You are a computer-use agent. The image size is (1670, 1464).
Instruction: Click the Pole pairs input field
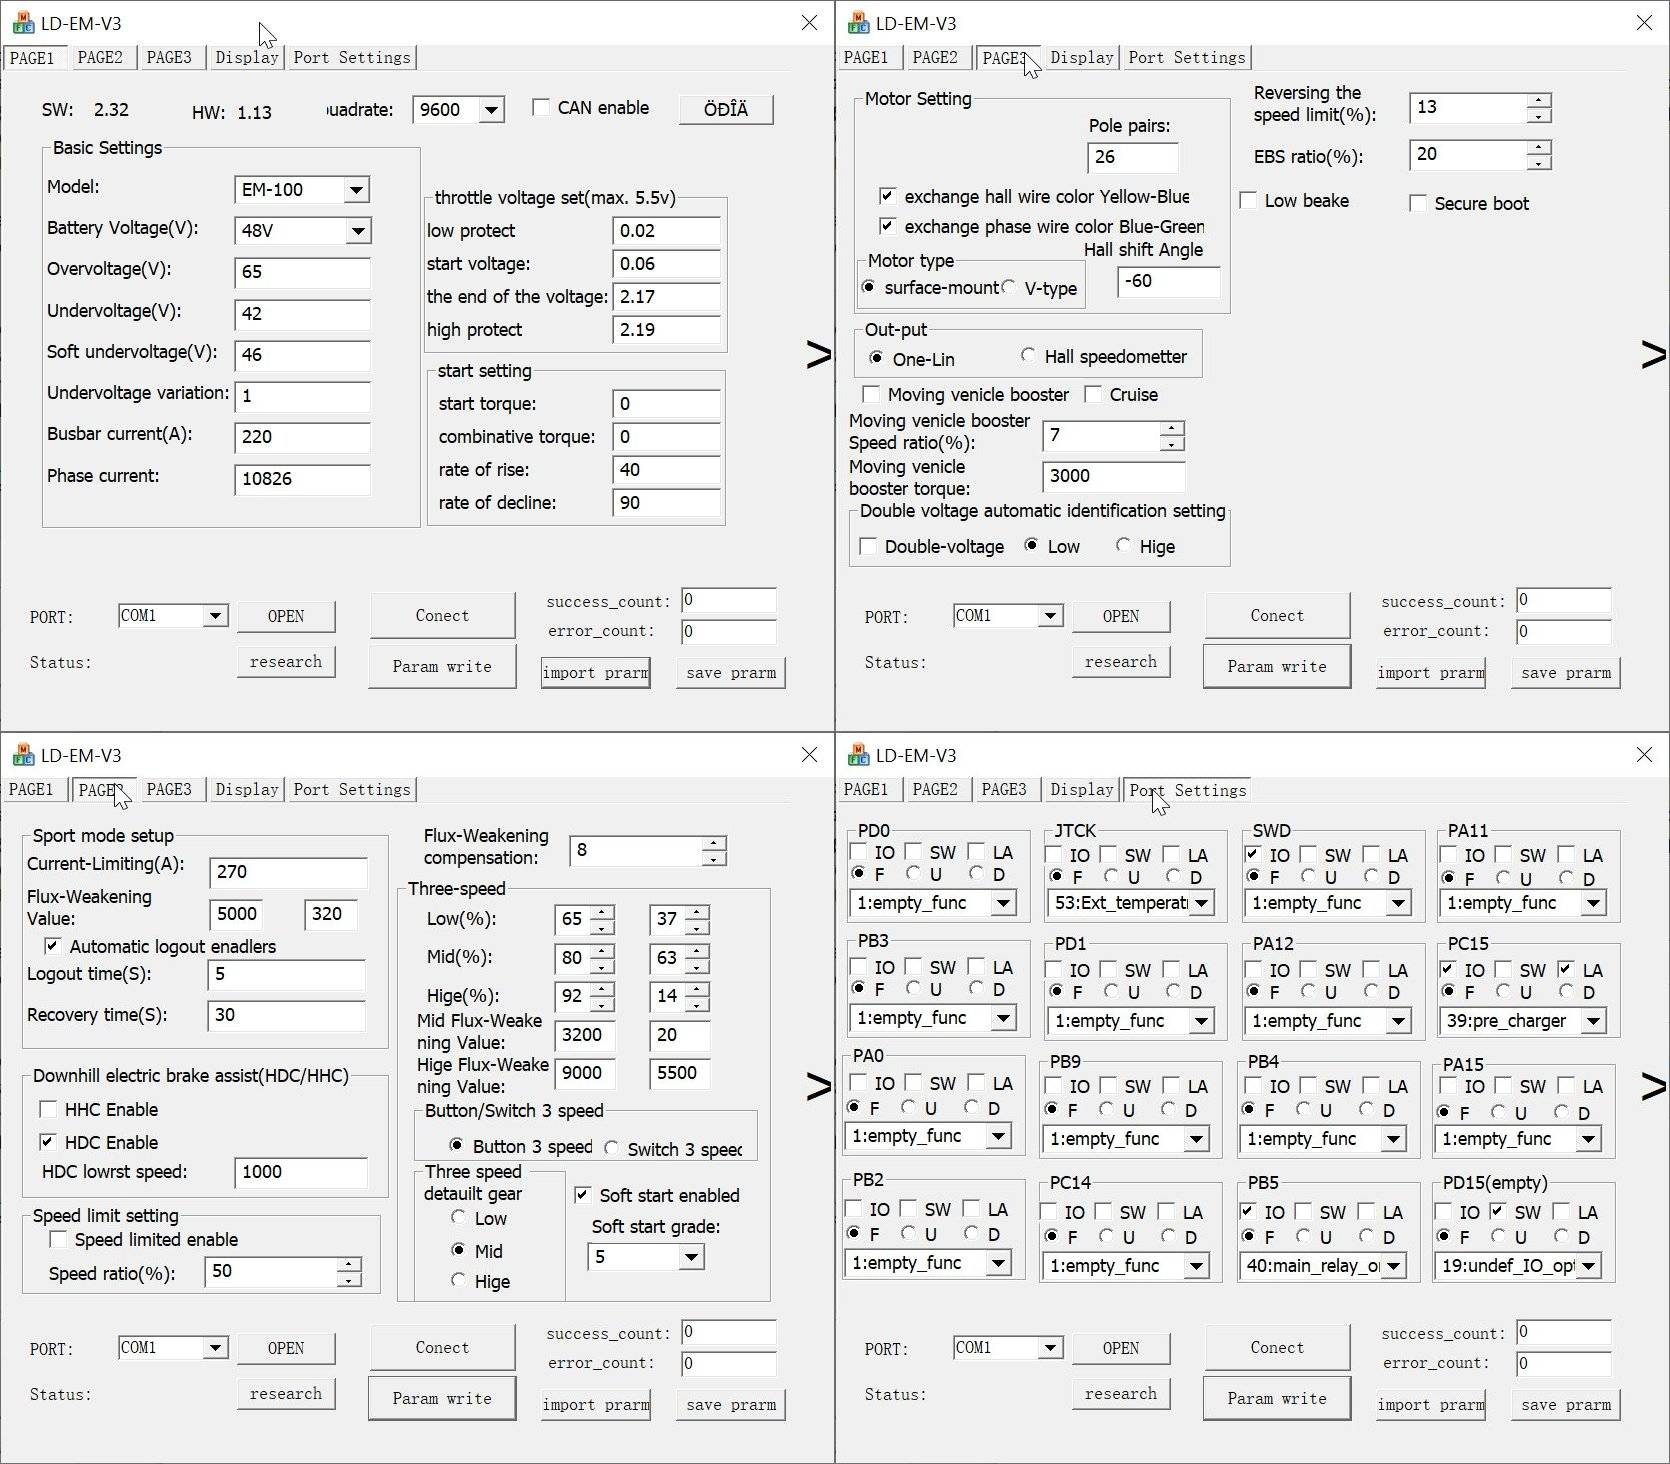(1132, 157)
